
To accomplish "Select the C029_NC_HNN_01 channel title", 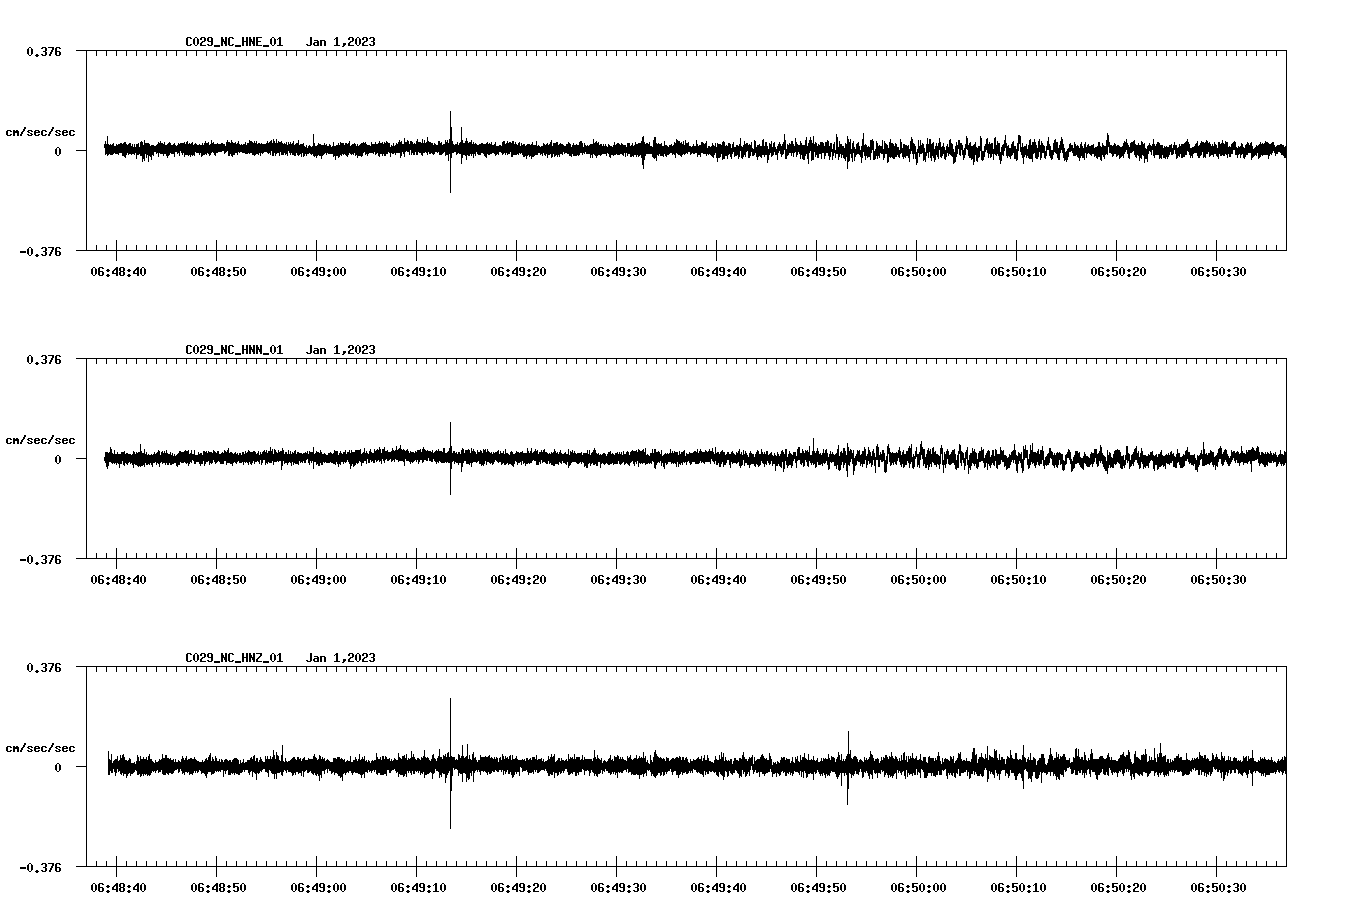I will tap(232, 349).
